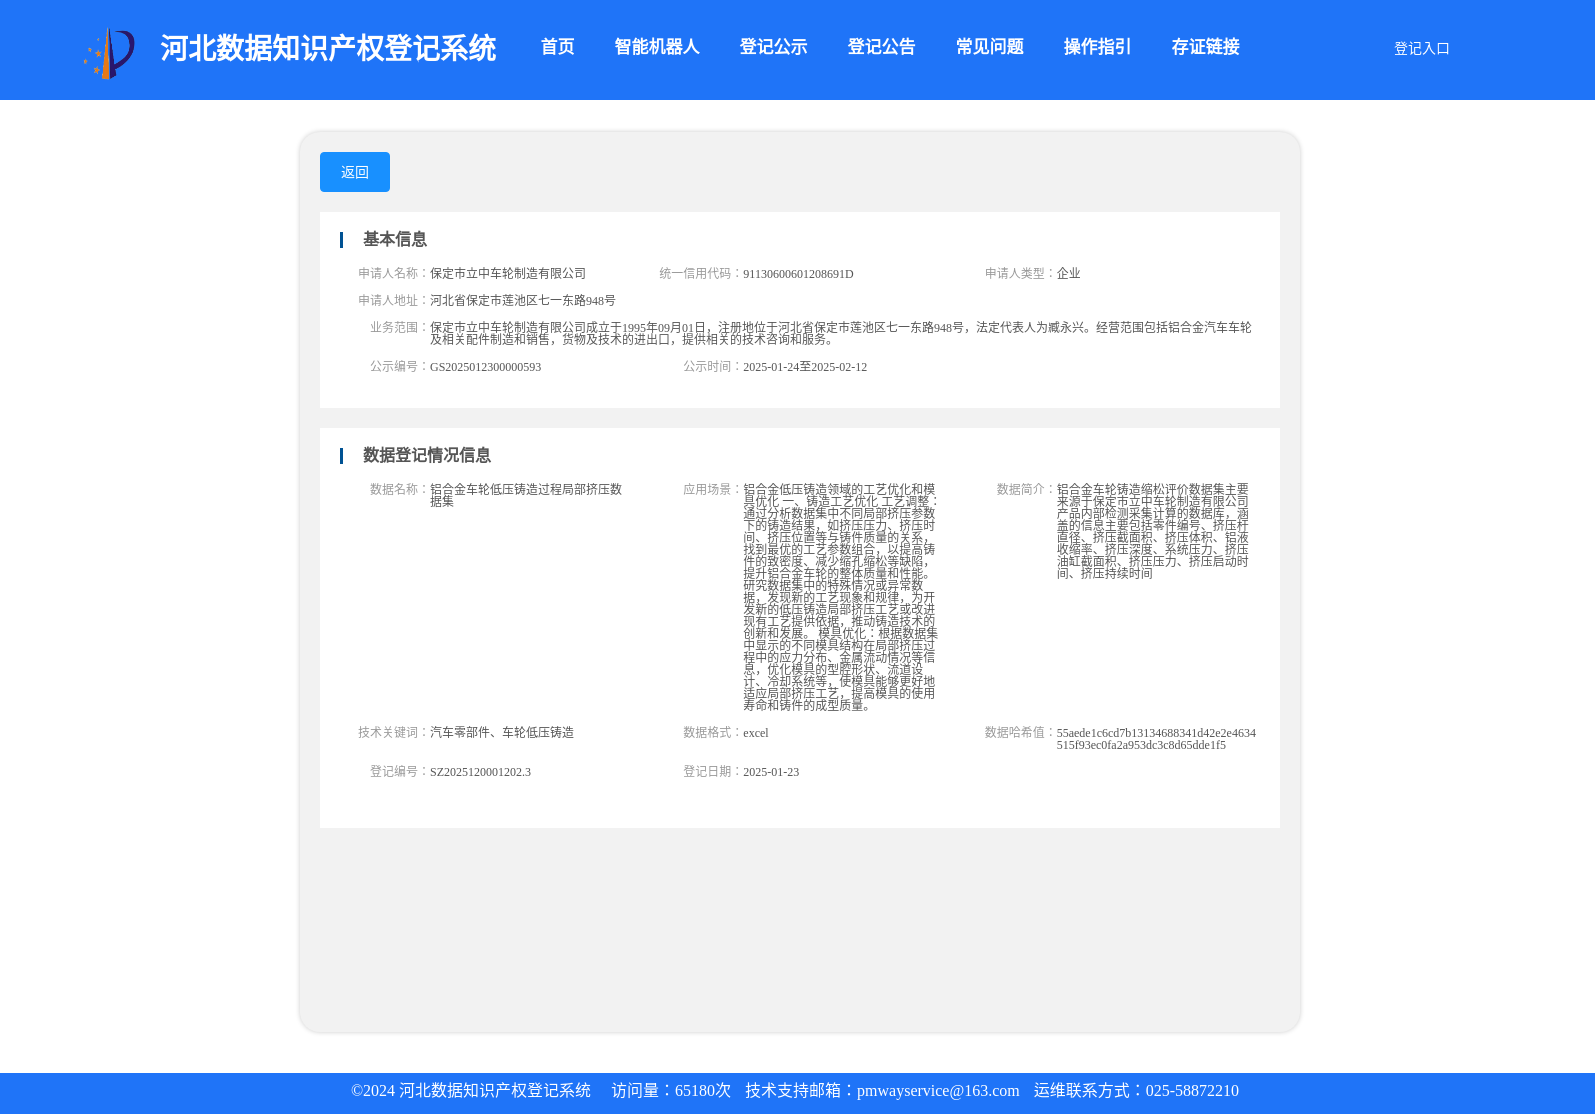The height and width of the screenshot is (1114, 1595).
Task: Select publication number GS2025012300000593
Action: coord(485,367)
